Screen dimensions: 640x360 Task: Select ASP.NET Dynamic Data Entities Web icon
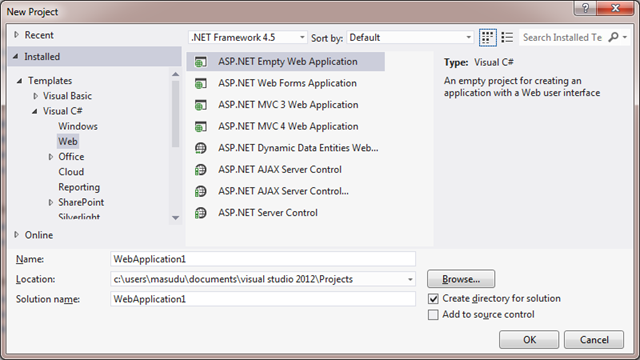[200, 148]
